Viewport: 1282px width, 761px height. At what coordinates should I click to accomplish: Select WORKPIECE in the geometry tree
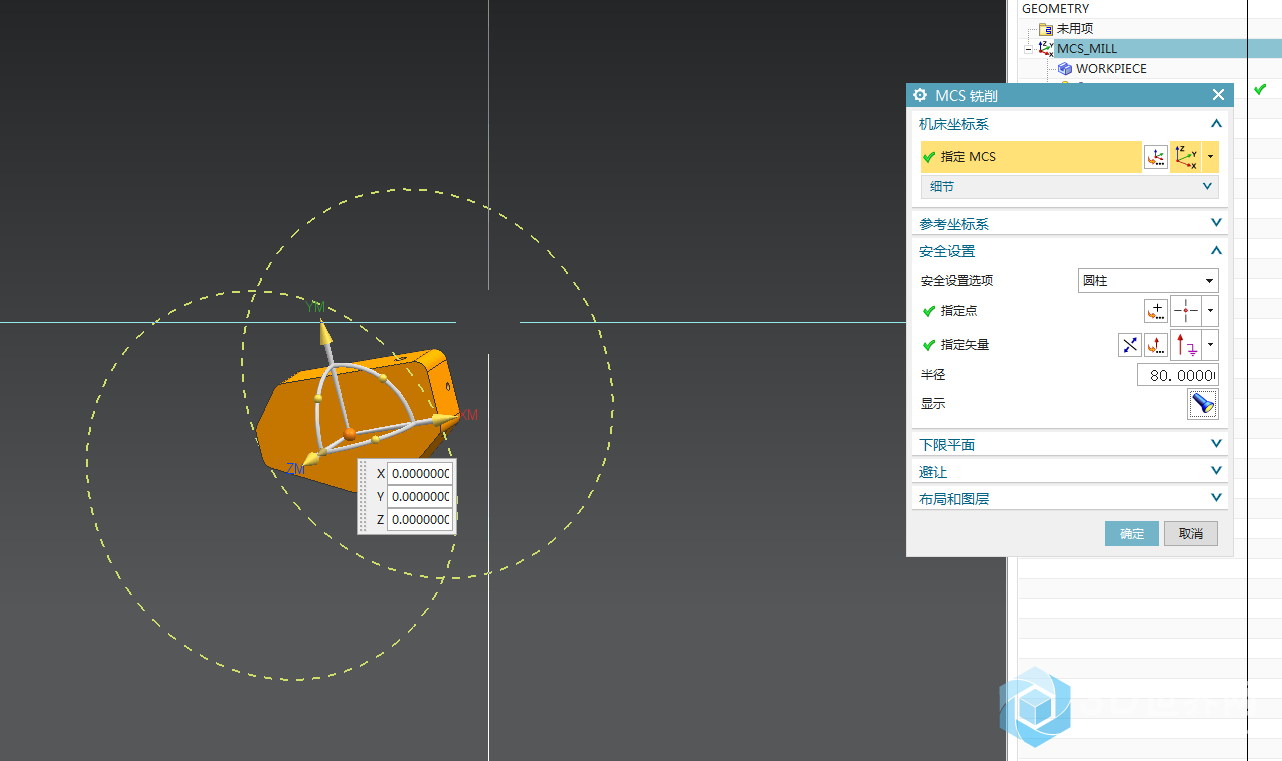tap(1111, 68)
